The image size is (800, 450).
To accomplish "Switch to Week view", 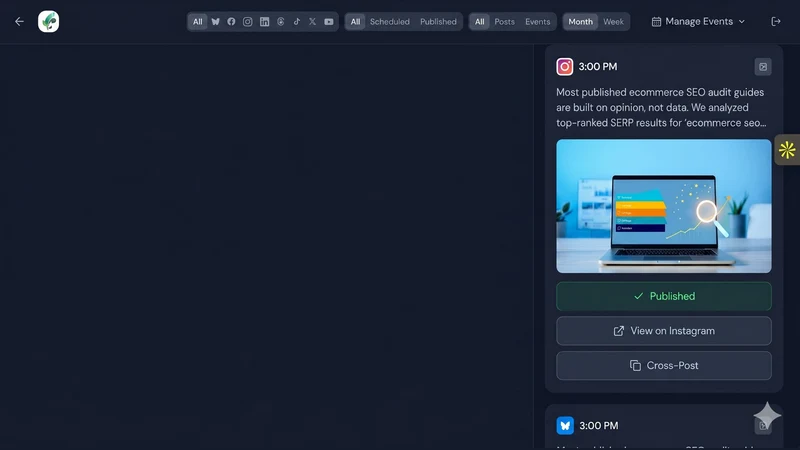I will [613, 21].
